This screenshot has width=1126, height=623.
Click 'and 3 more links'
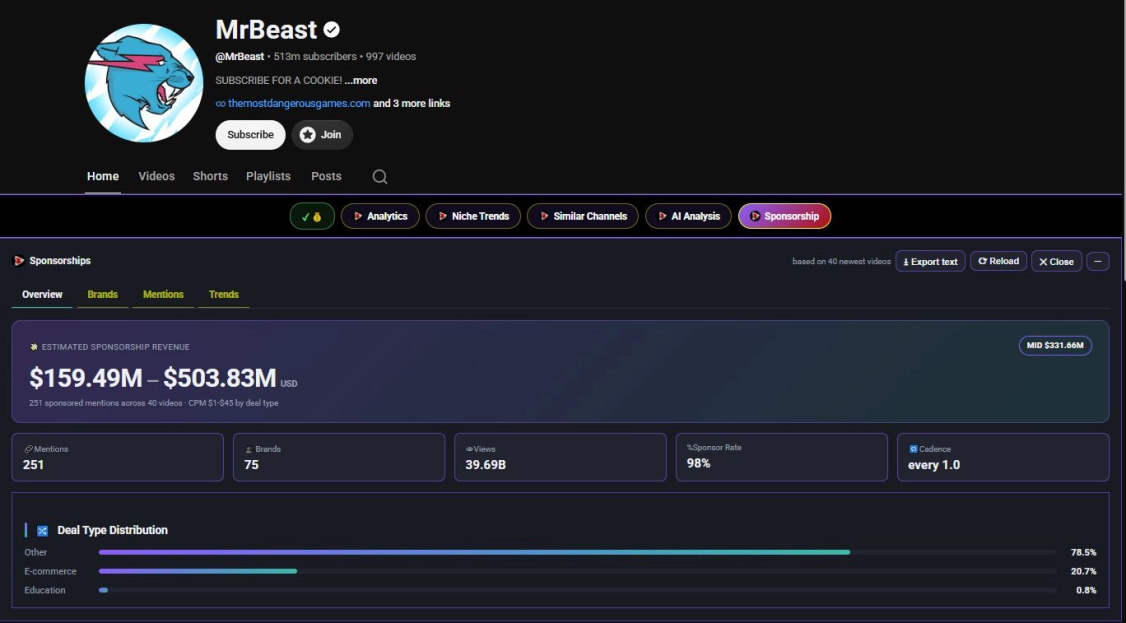411,103
